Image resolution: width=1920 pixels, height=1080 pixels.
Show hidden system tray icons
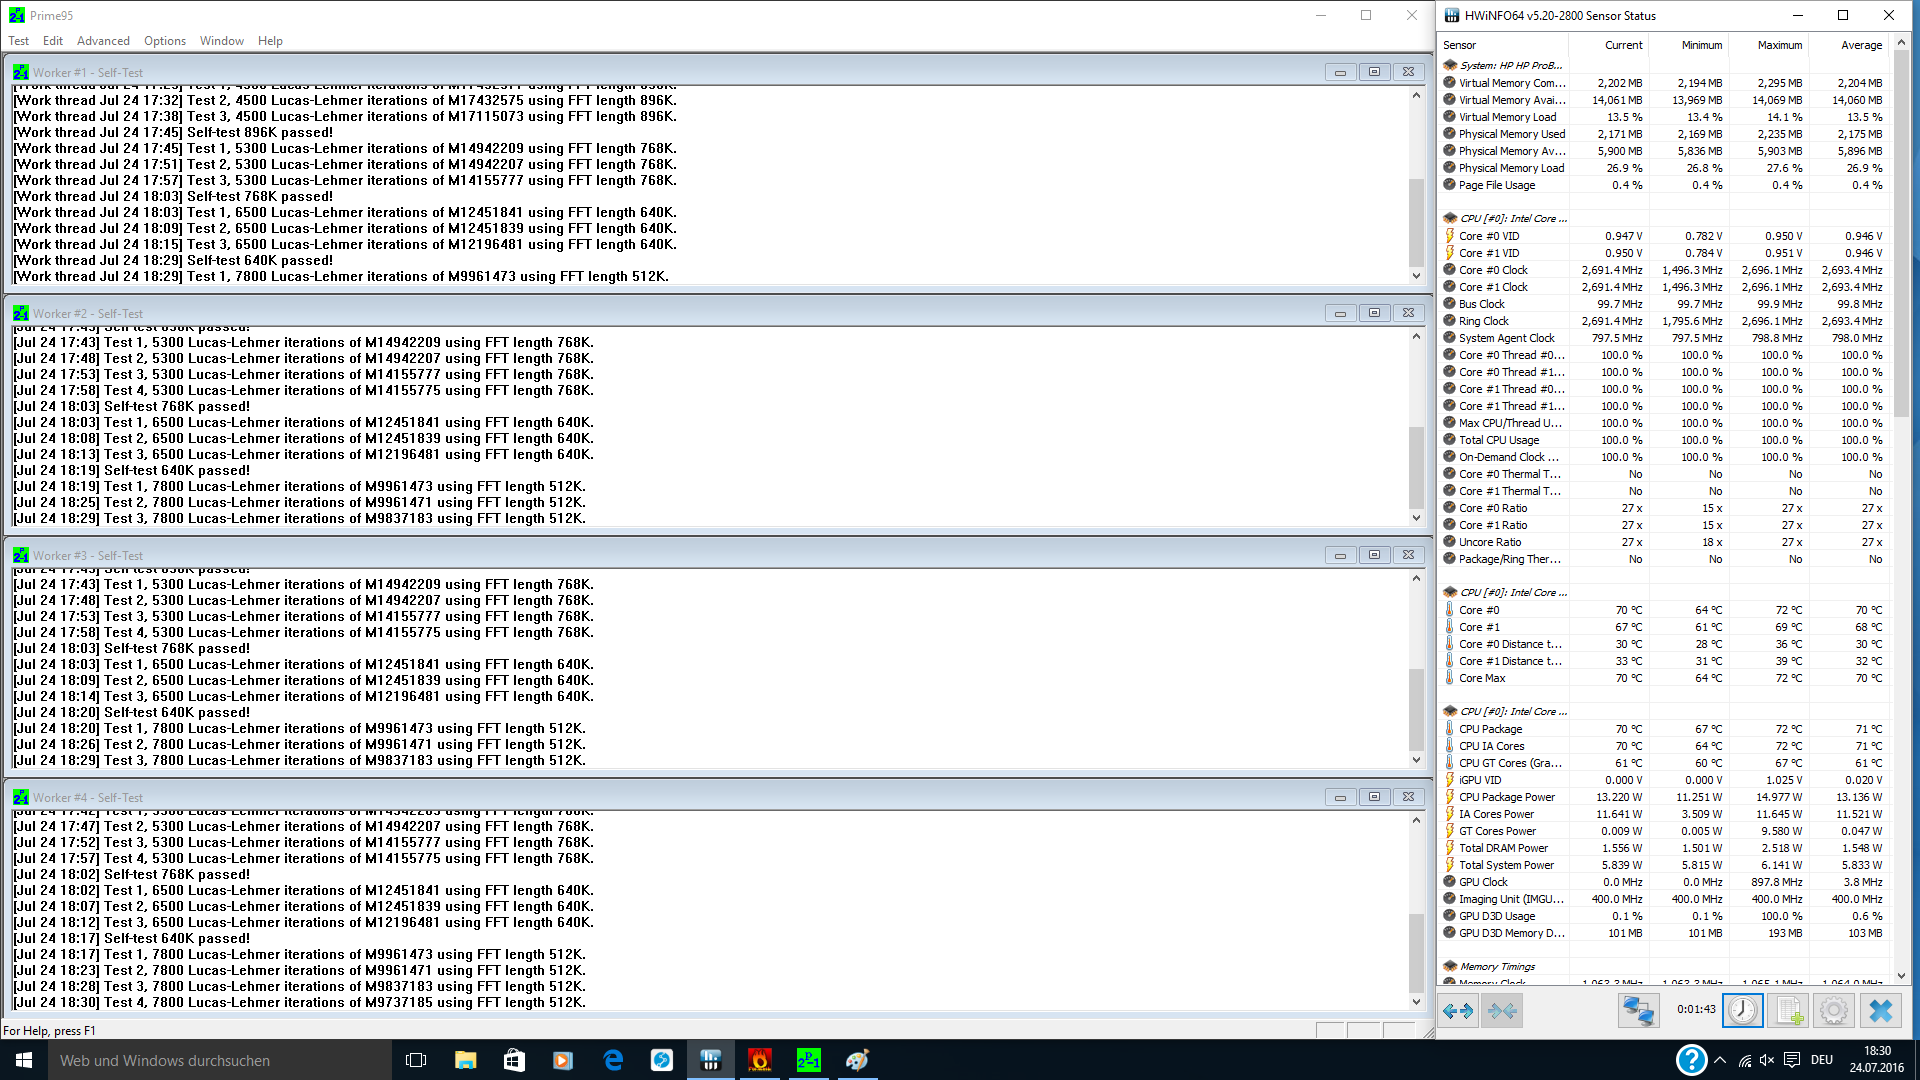[x=1720, y=1060]
